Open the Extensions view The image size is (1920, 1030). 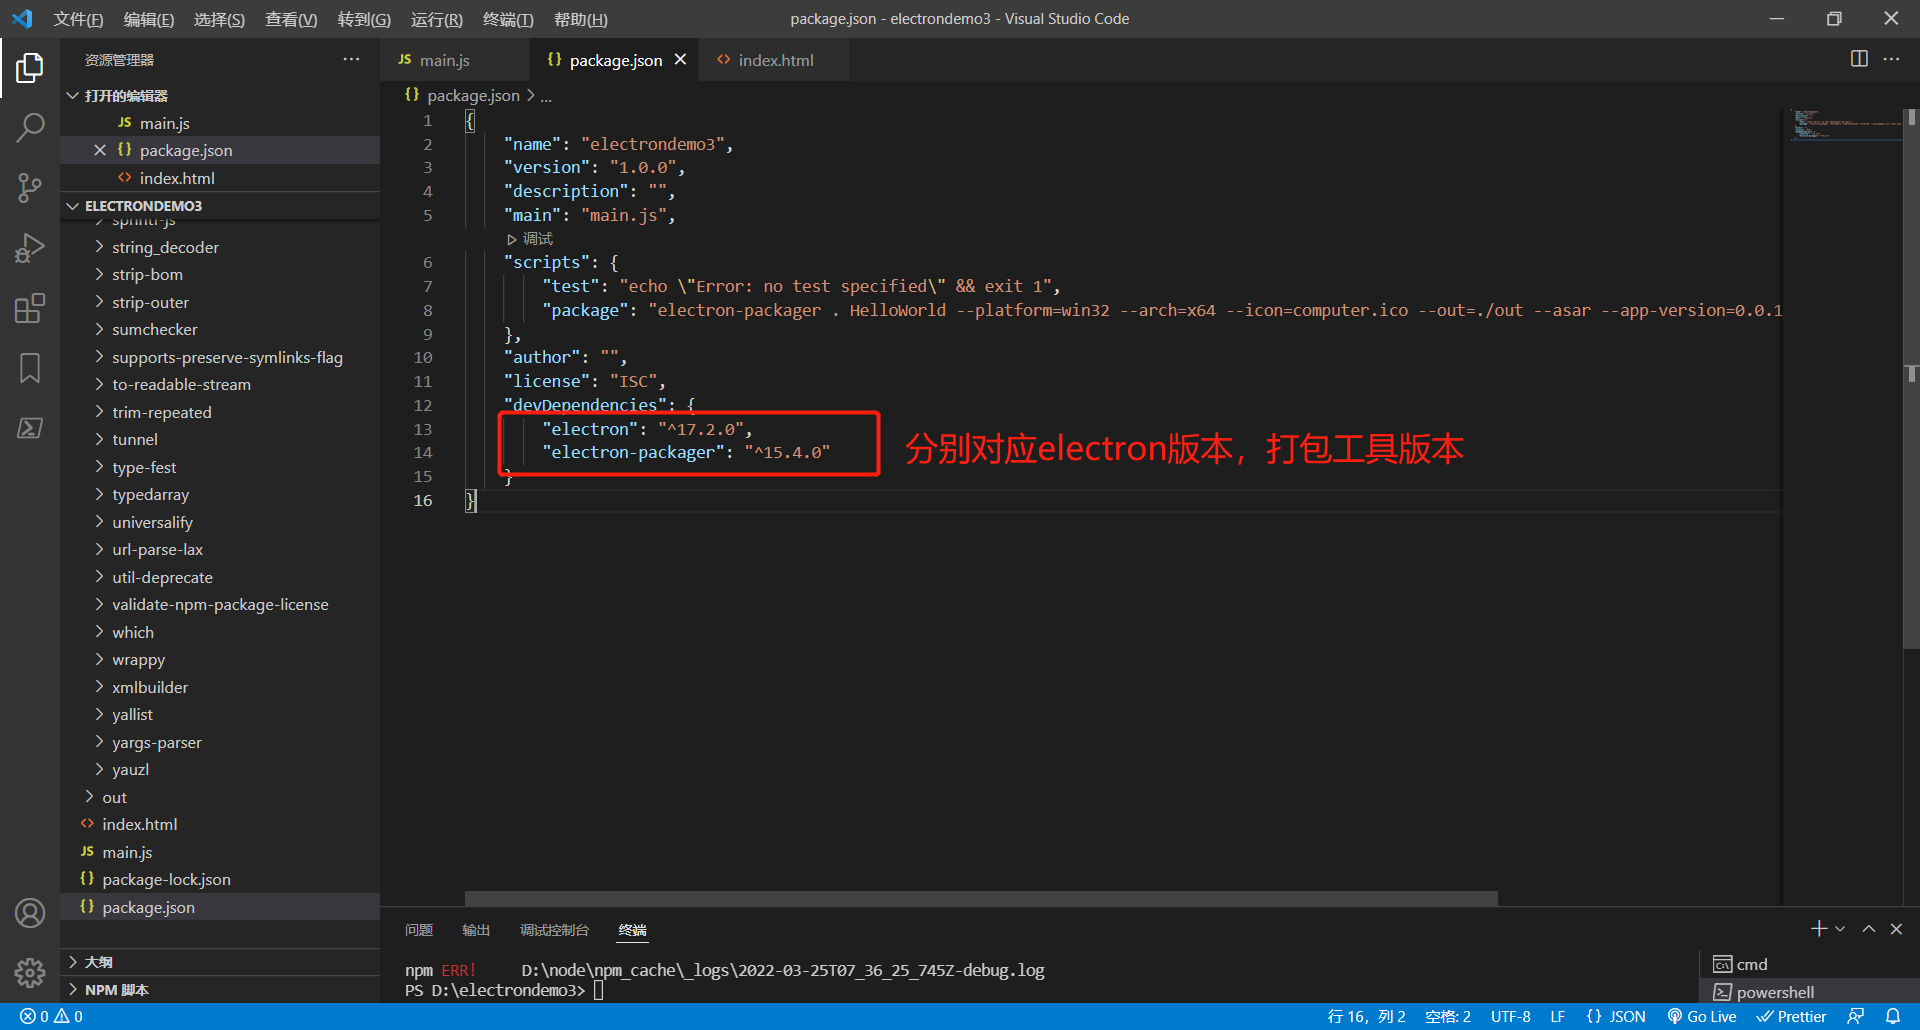point(30,308)
